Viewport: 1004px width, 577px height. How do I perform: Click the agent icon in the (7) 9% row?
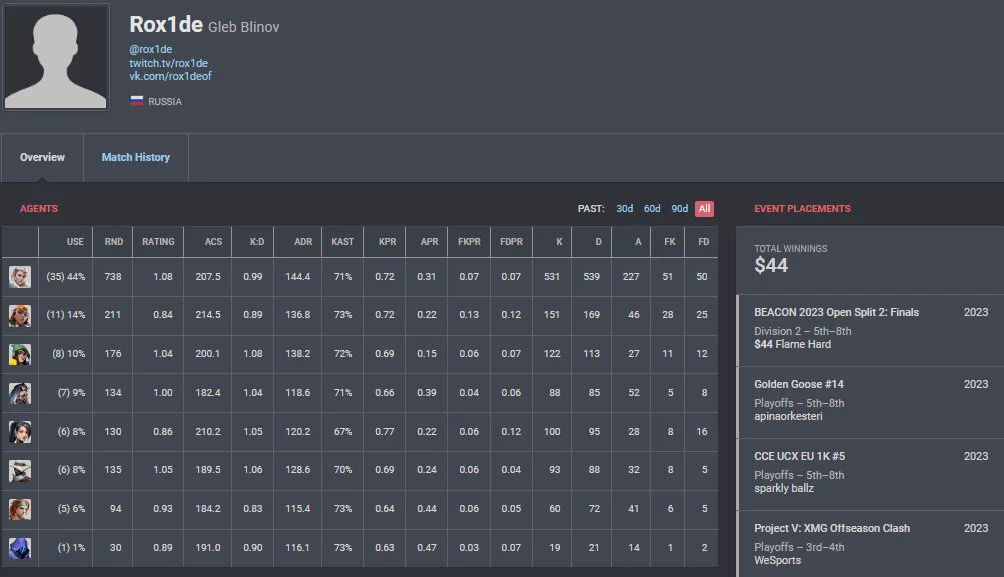(x=20, y=393)
